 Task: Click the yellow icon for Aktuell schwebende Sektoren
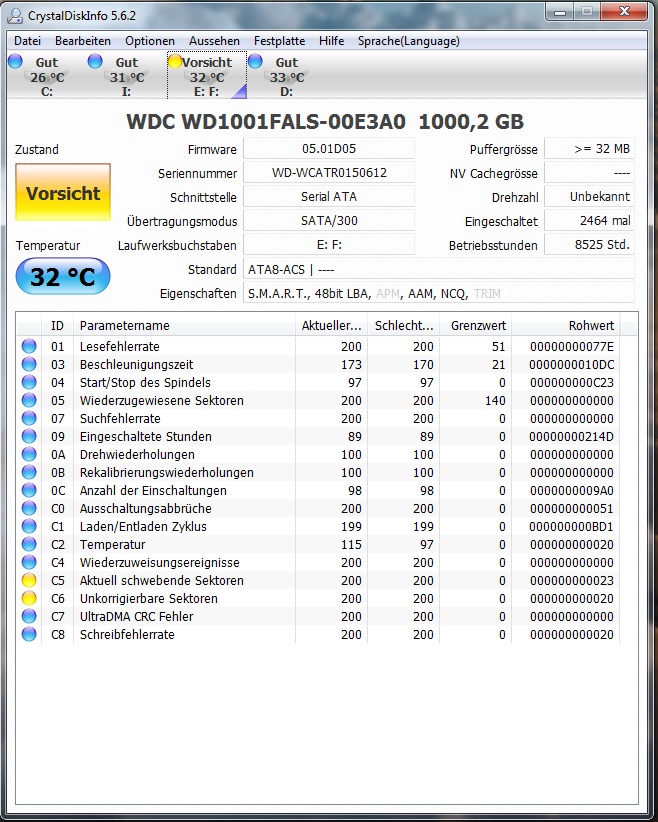pyautogui.click(x=29, y=580)
